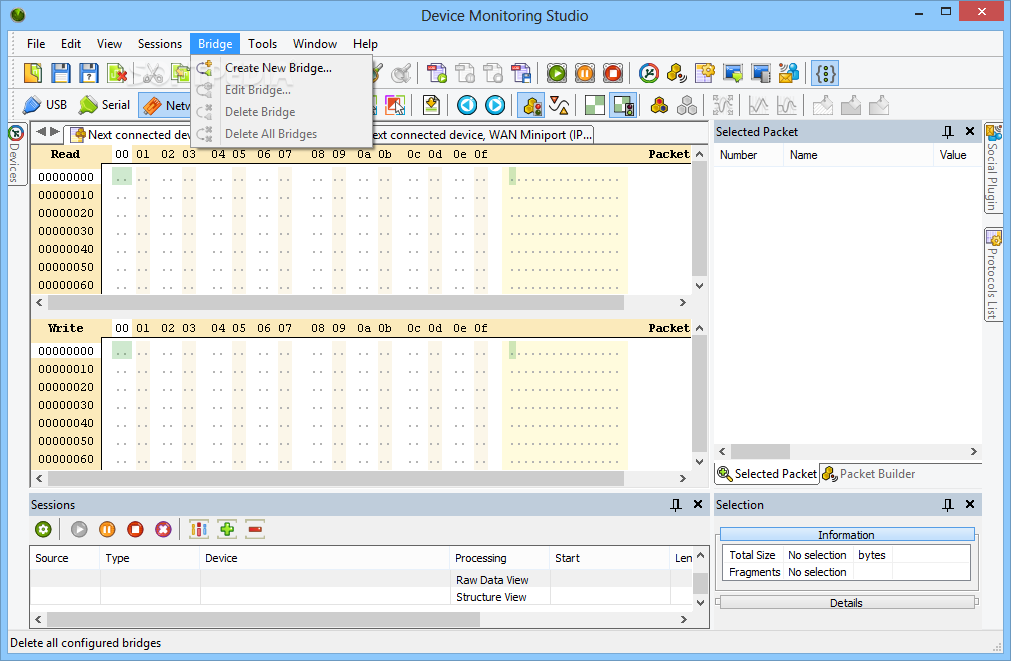Click the red minus remove icon in Sessions
Screen dimensions: 1011x661
(x=255, y=529)
